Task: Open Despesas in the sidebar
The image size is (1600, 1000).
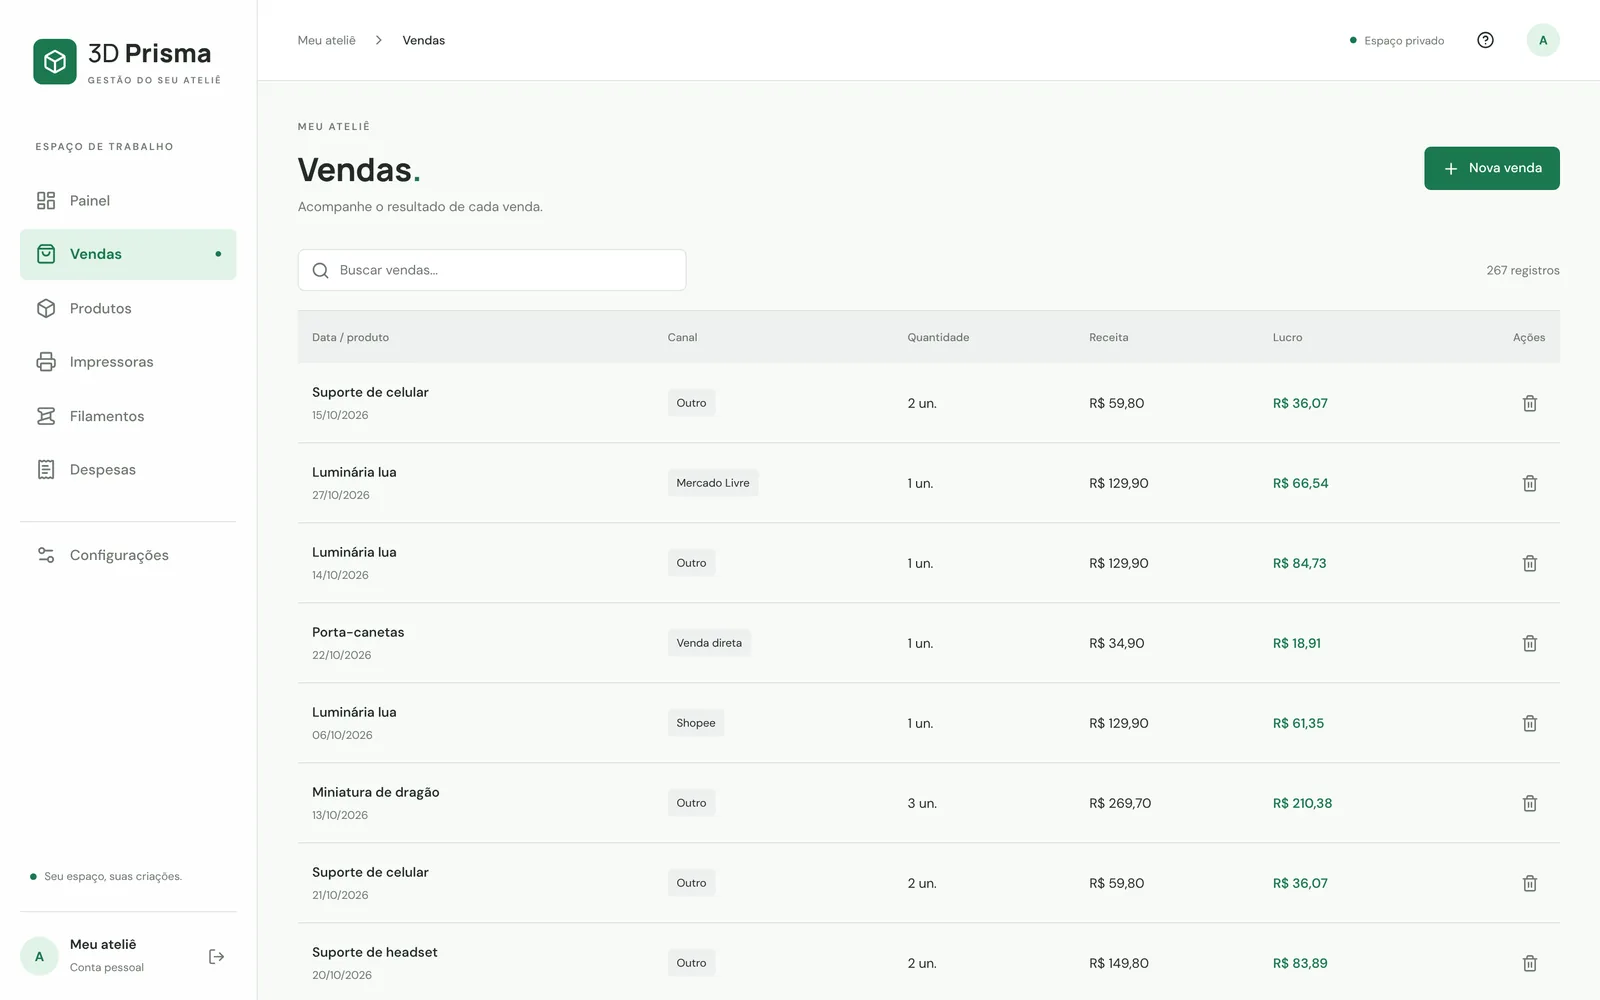Action: tap(128, 470)
